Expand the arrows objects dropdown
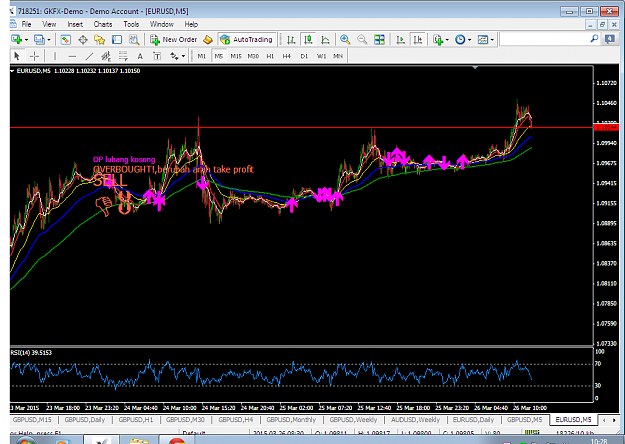 (x=183, y=56)
